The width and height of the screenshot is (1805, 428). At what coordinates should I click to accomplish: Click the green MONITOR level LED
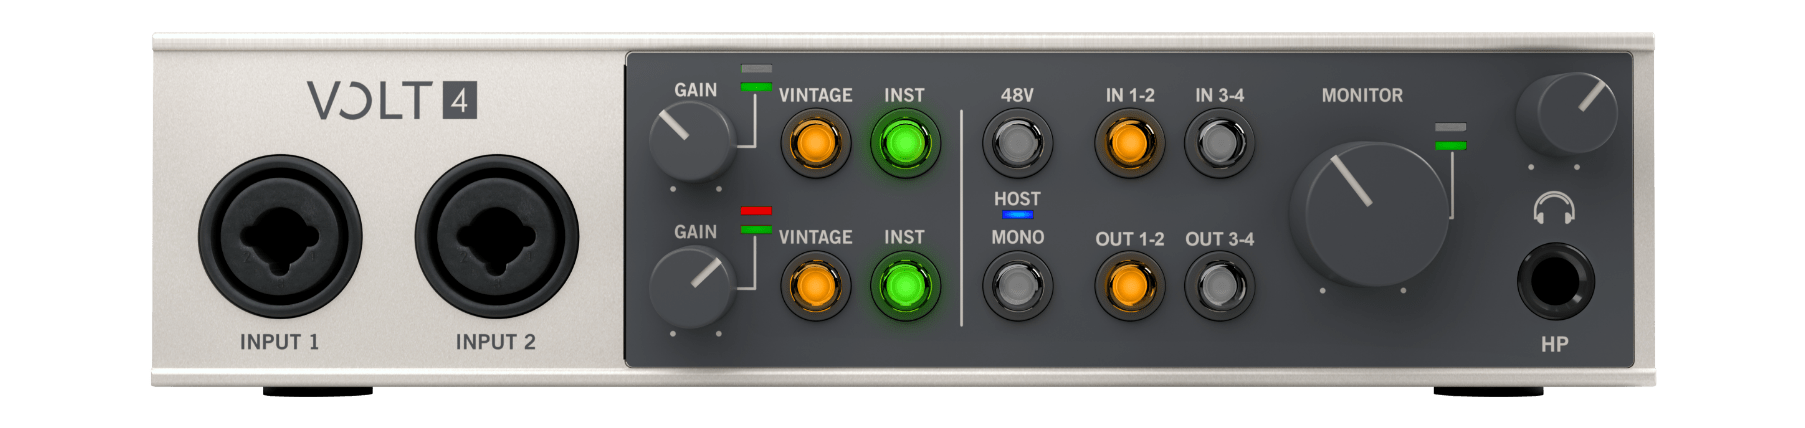pos(1450,146)
